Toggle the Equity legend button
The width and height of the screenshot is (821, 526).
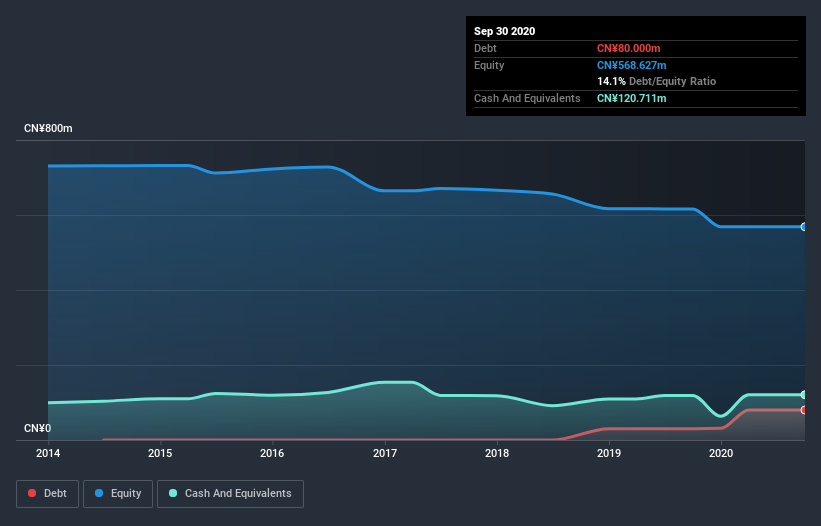tap(118, 494)
